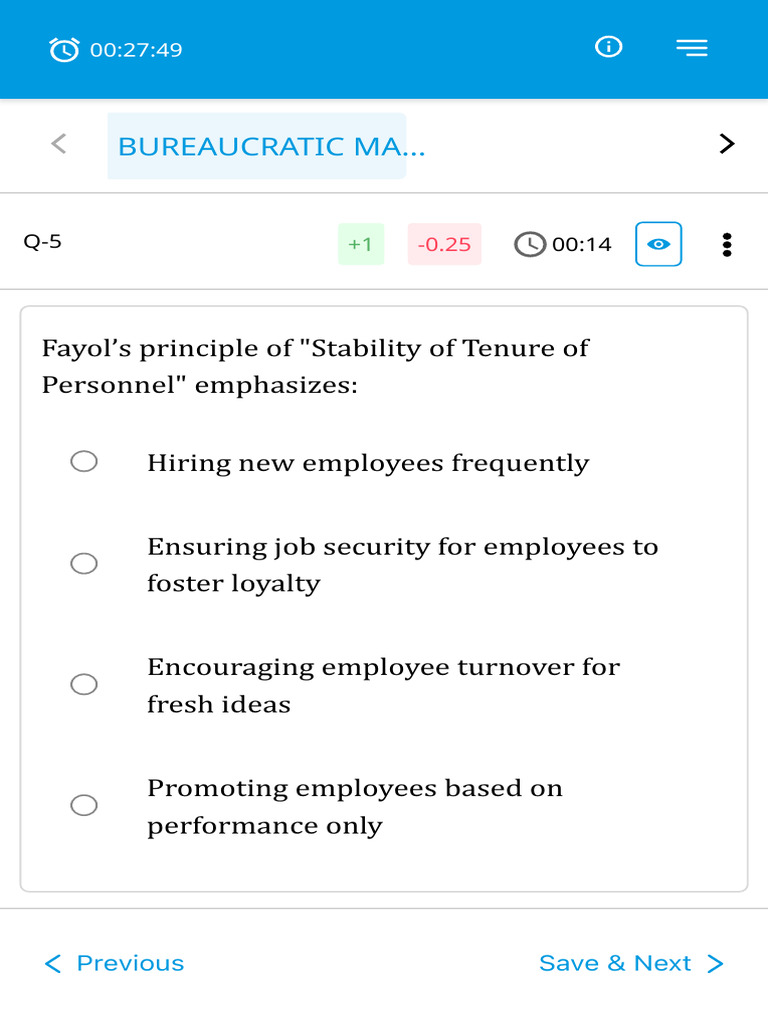768x1024 pixels.
Task: Click the Q-5 question number label
Action: pos(42,242)
